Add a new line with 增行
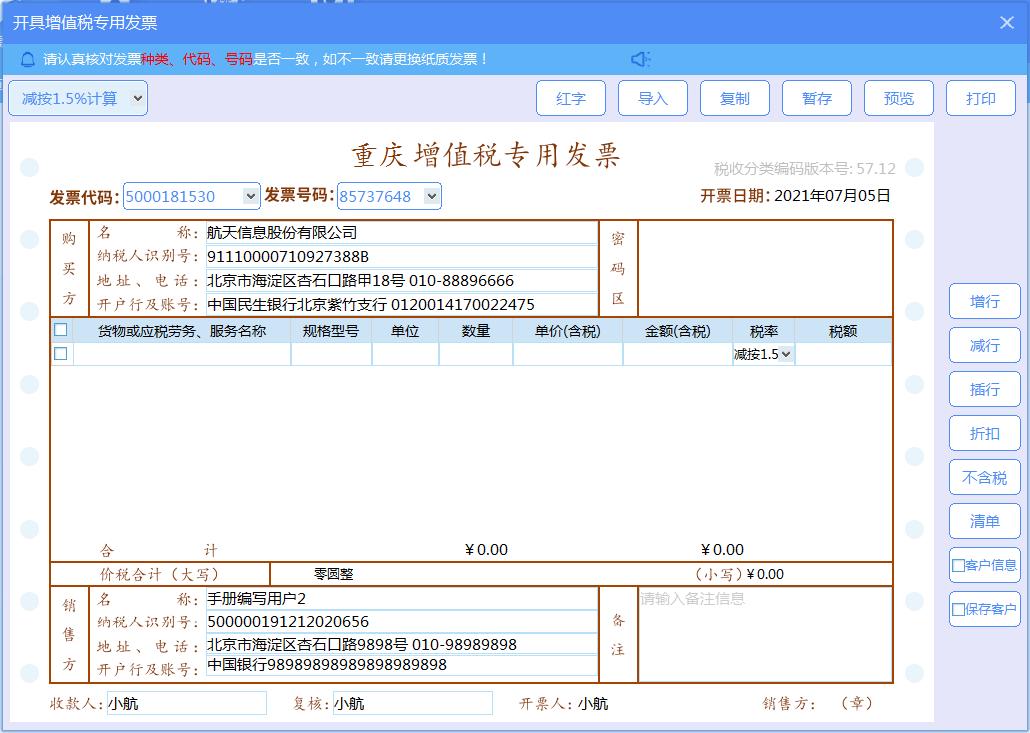The height and width of the screenshot is (733, 1030). pyautogui.click(x=984, y=301)
